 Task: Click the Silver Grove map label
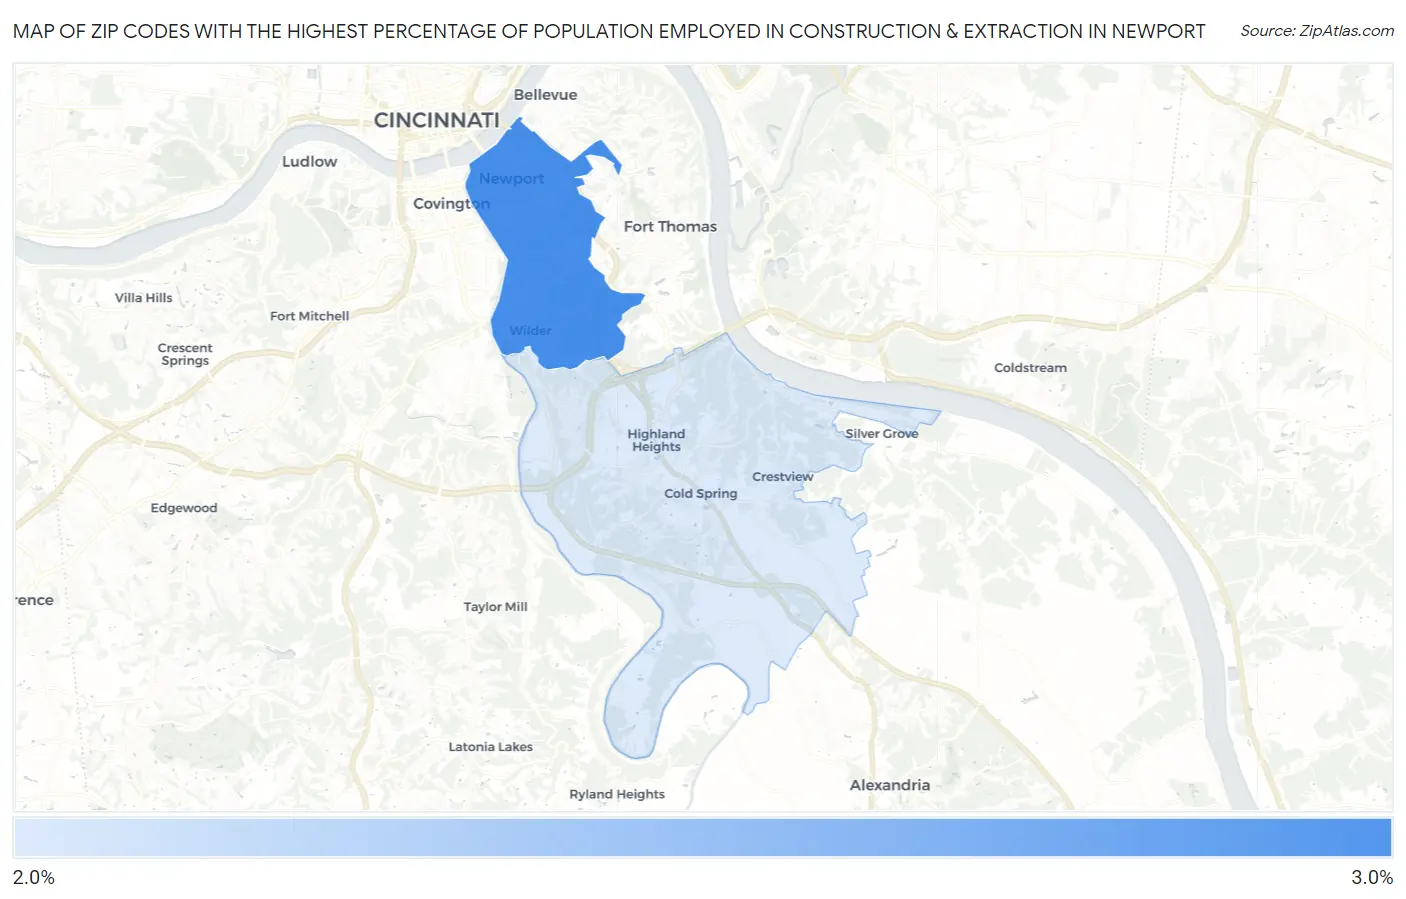(881, 434)
